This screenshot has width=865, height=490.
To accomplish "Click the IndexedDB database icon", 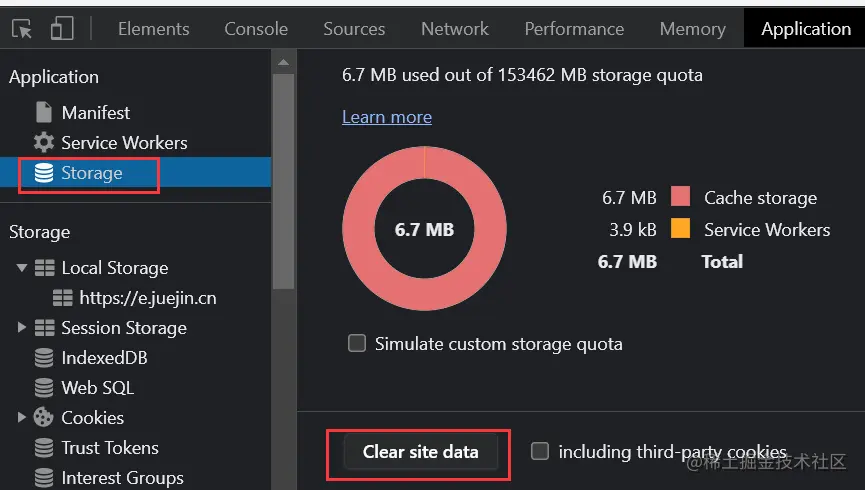I will (44, 358).
